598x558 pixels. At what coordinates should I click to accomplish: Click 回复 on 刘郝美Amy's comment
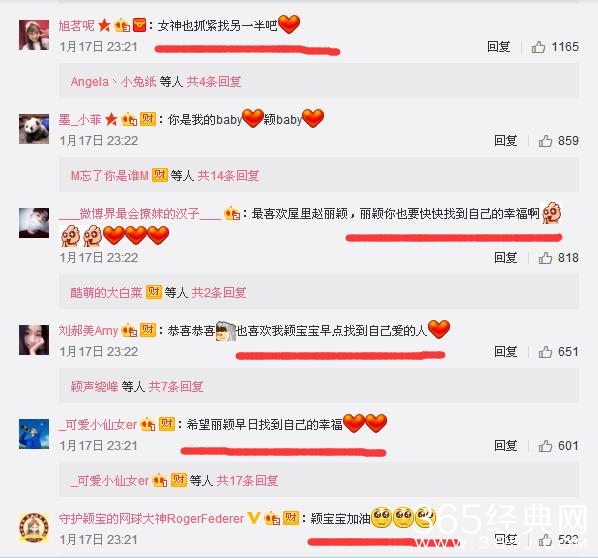pos(506,351)
